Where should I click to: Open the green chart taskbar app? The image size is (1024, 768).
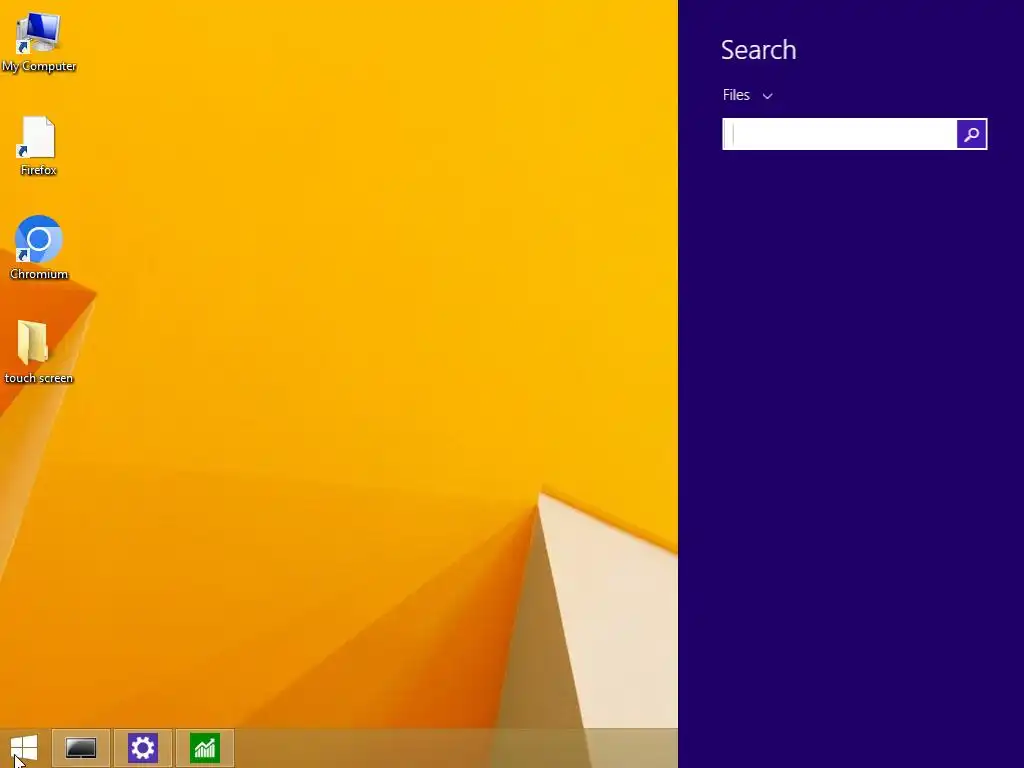click(205, 748)
